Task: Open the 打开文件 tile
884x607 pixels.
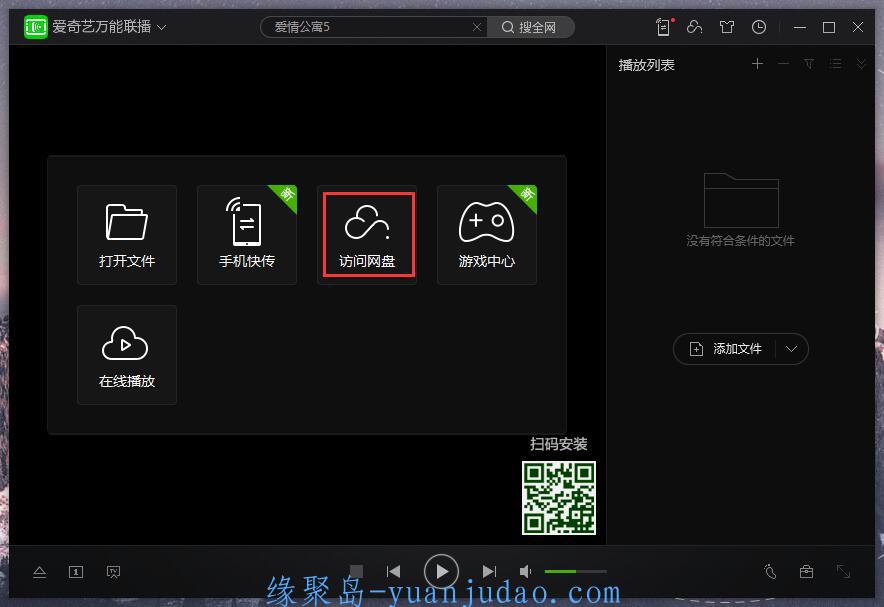Action: point(127,235)
